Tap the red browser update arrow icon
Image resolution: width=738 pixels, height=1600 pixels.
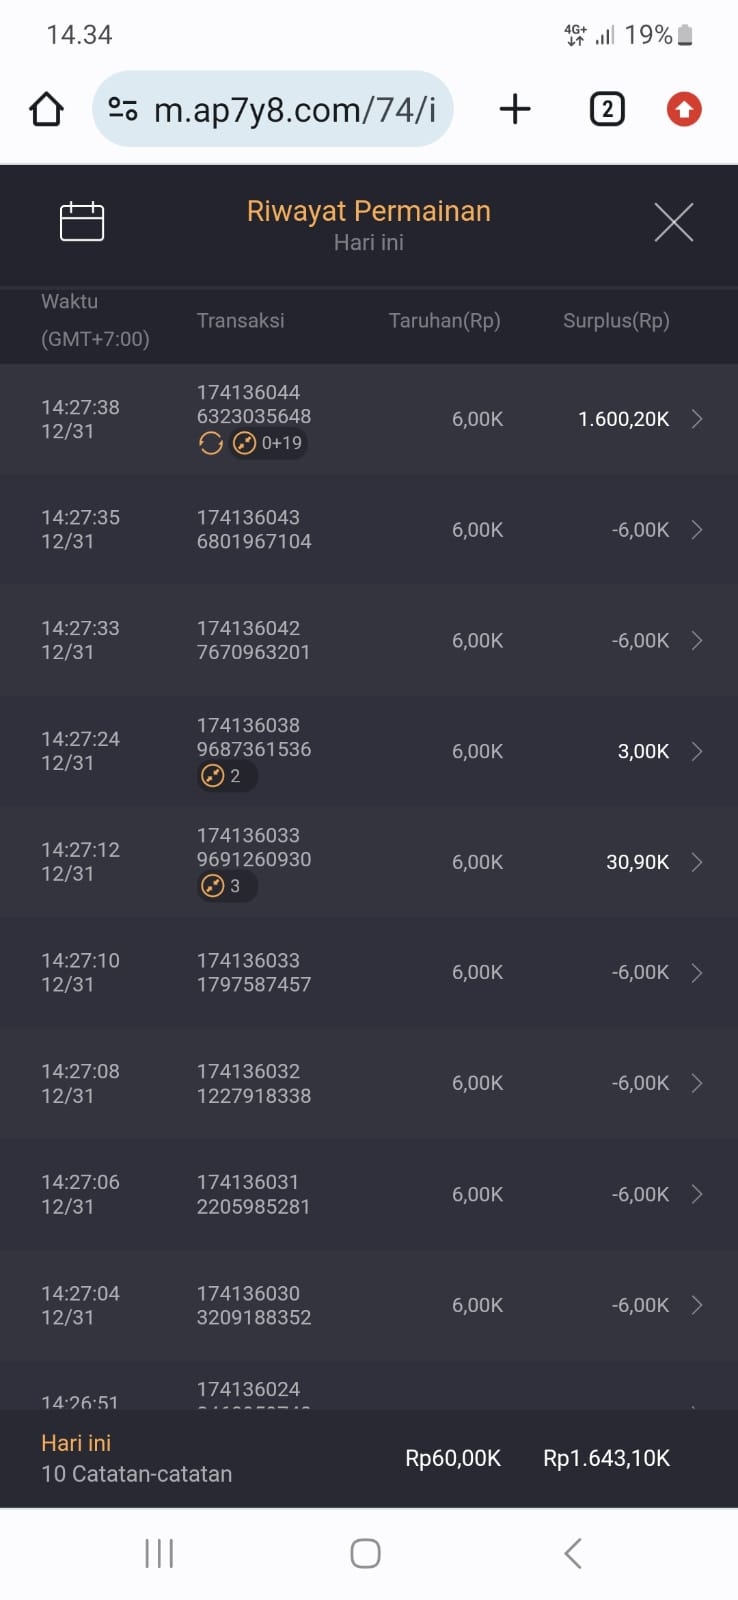click(684, 109)
